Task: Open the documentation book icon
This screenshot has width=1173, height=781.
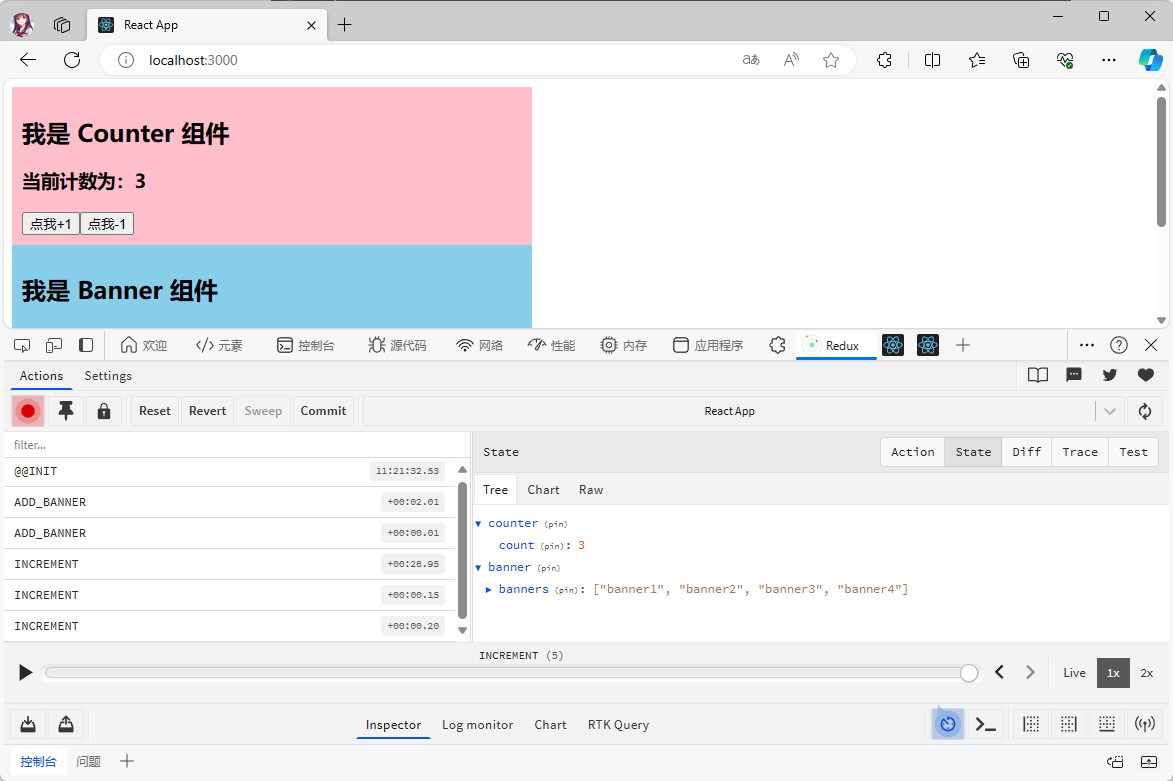Action: pyautogui.click(x=1038, y=375)
